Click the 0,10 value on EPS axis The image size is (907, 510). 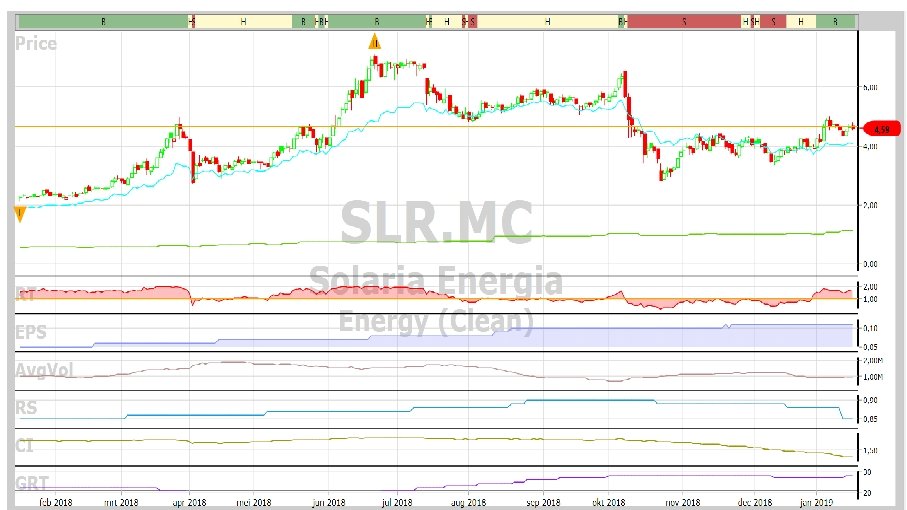pyautogui.click(x=870, y=328)
